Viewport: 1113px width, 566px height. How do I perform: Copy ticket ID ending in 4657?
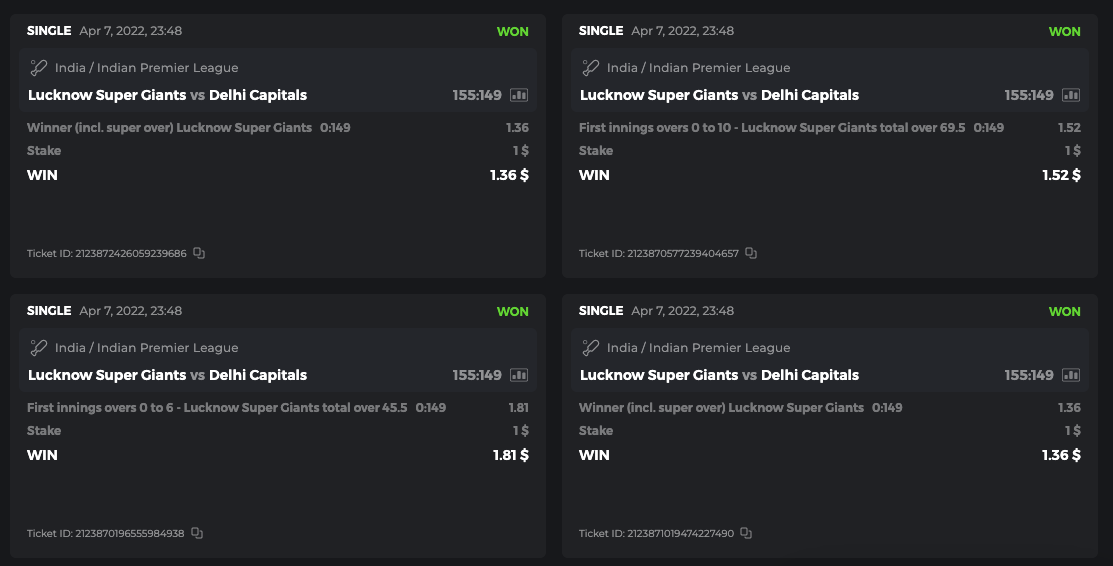[751, 253]
